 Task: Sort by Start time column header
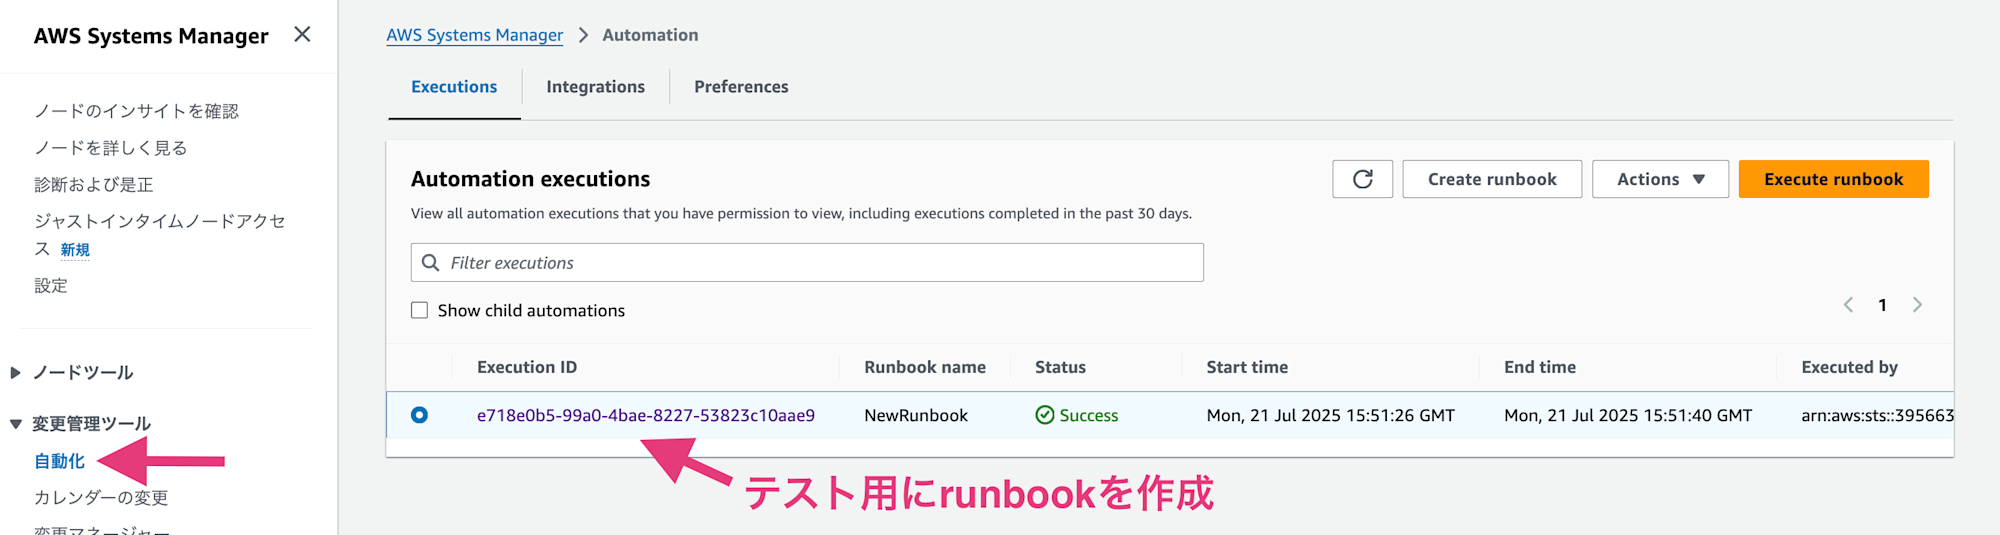(x=1247, y=367)
